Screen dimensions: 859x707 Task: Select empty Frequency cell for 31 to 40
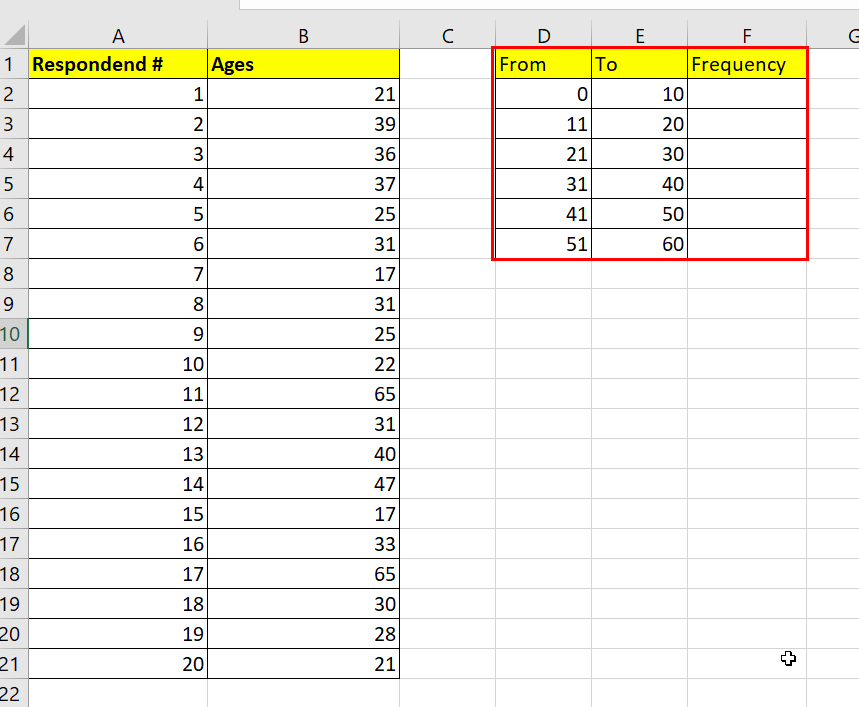[x=747, y=184]
